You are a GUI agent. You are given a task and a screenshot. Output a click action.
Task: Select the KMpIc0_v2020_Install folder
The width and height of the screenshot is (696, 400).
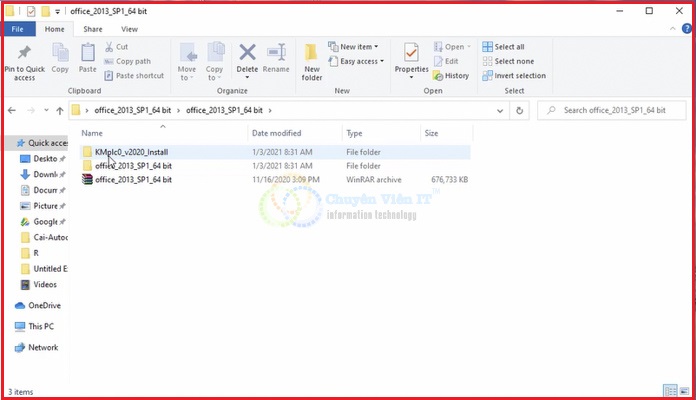pyautogui.click(x=275, y=152)
